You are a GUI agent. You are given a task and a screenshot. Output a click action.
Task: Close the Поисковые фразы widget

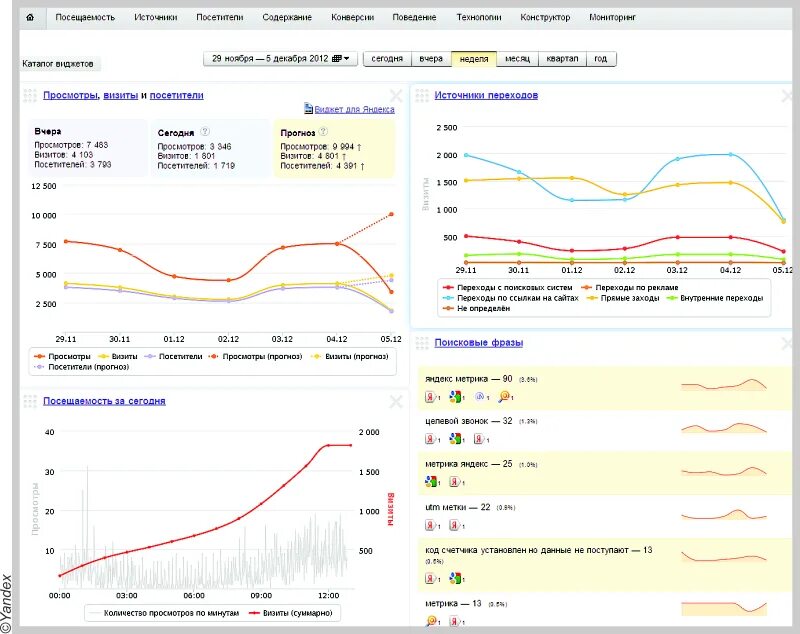tap(788, 343)
